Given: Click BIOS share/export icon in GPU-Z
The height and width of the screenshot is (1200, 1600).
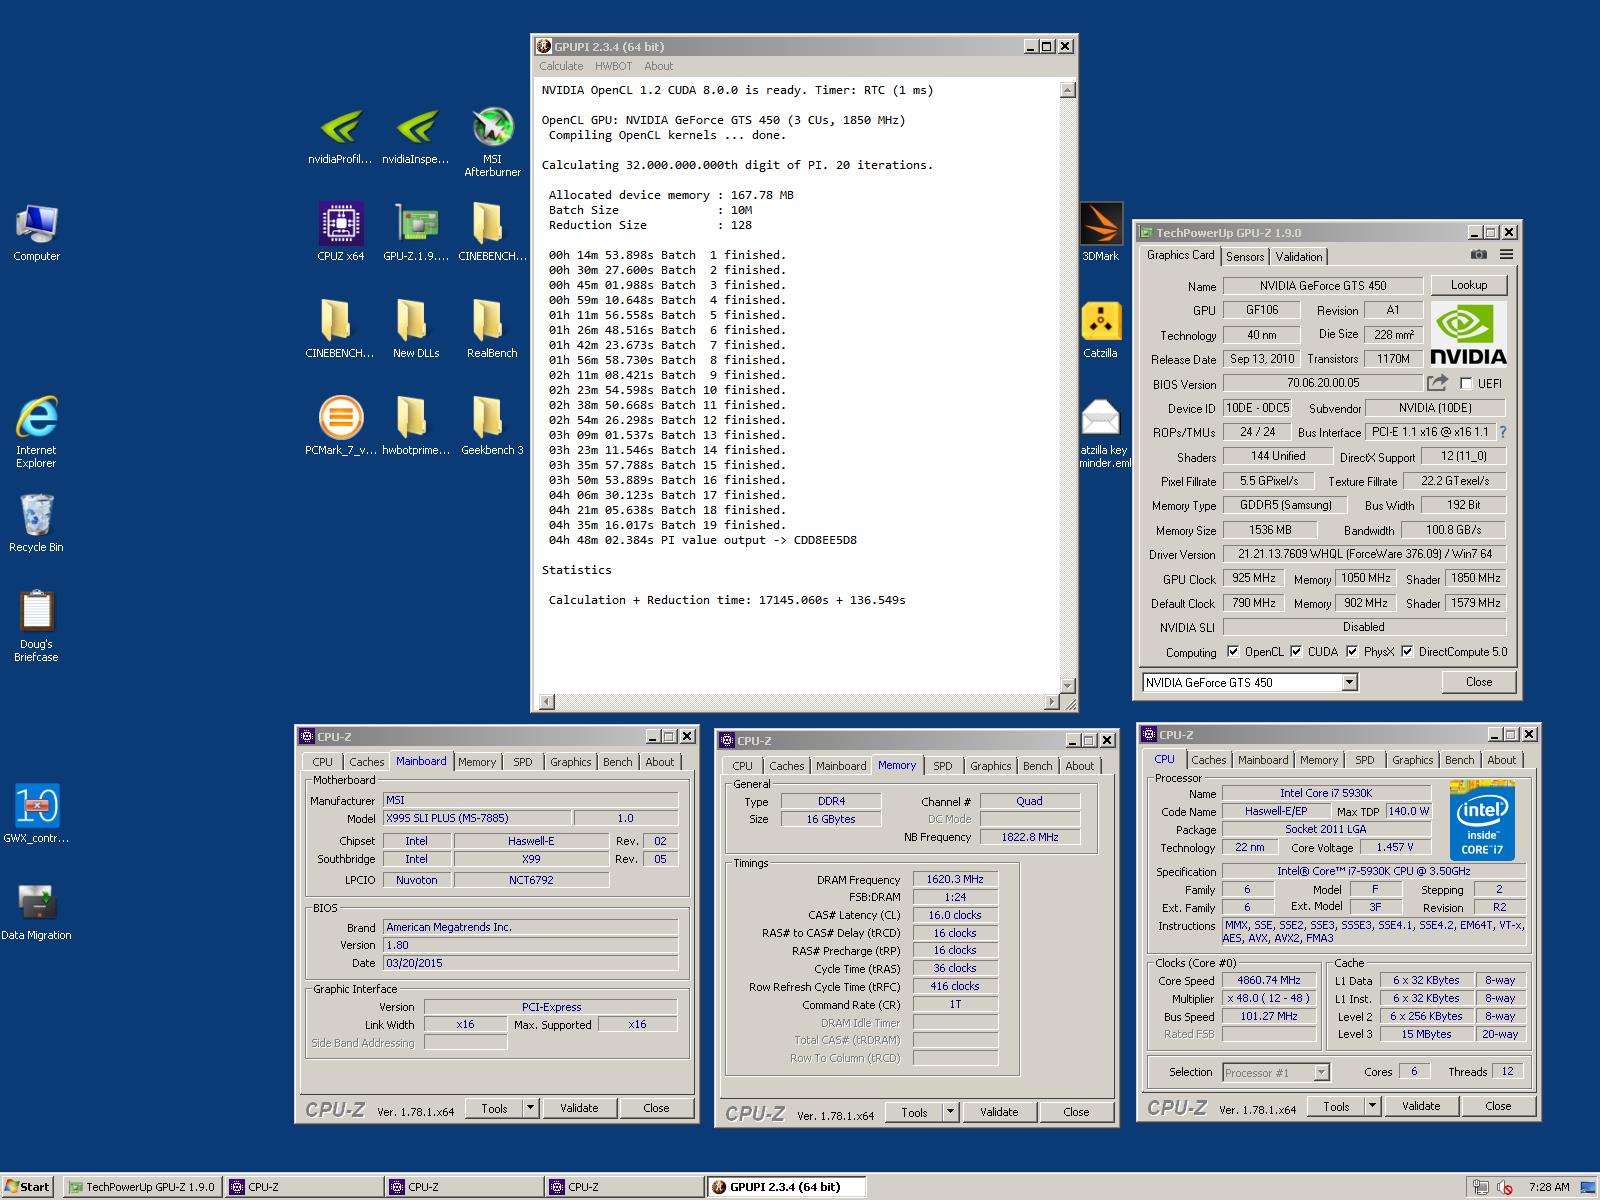Looking at the screenshot, I should pyautogui.click(x=1437, y=383).
